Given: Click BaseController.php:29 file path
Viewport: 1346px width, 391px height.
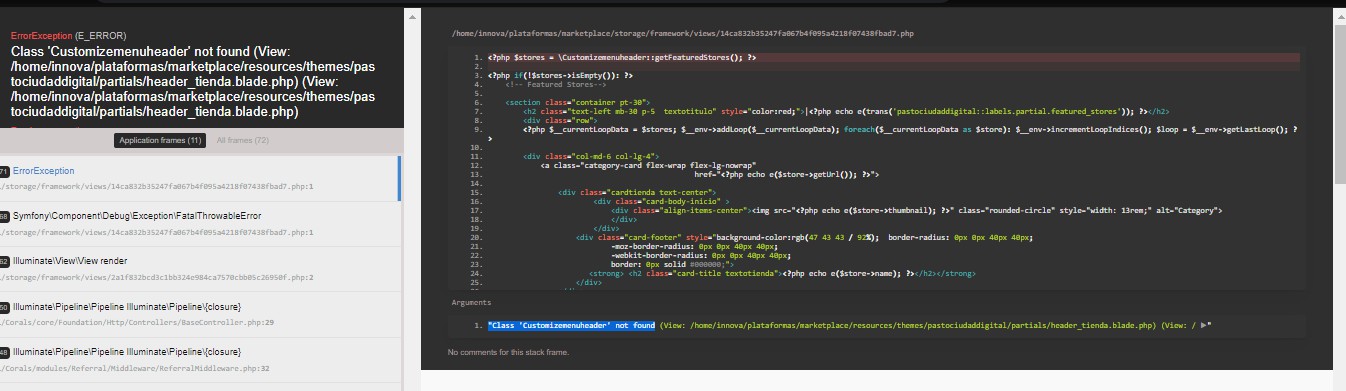Looking at the screenshot, I should (136, 323).
